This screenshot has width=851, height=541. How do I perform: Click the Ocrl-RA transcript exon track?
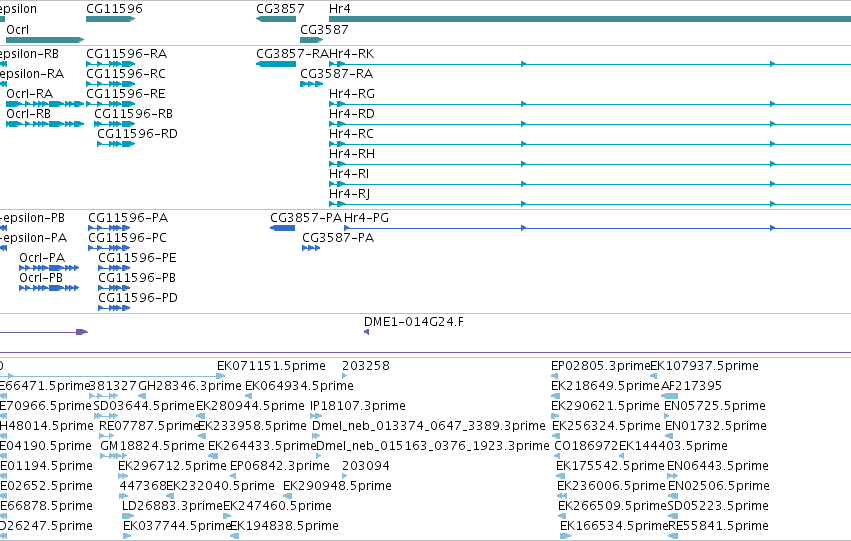[x=45, y=104]
